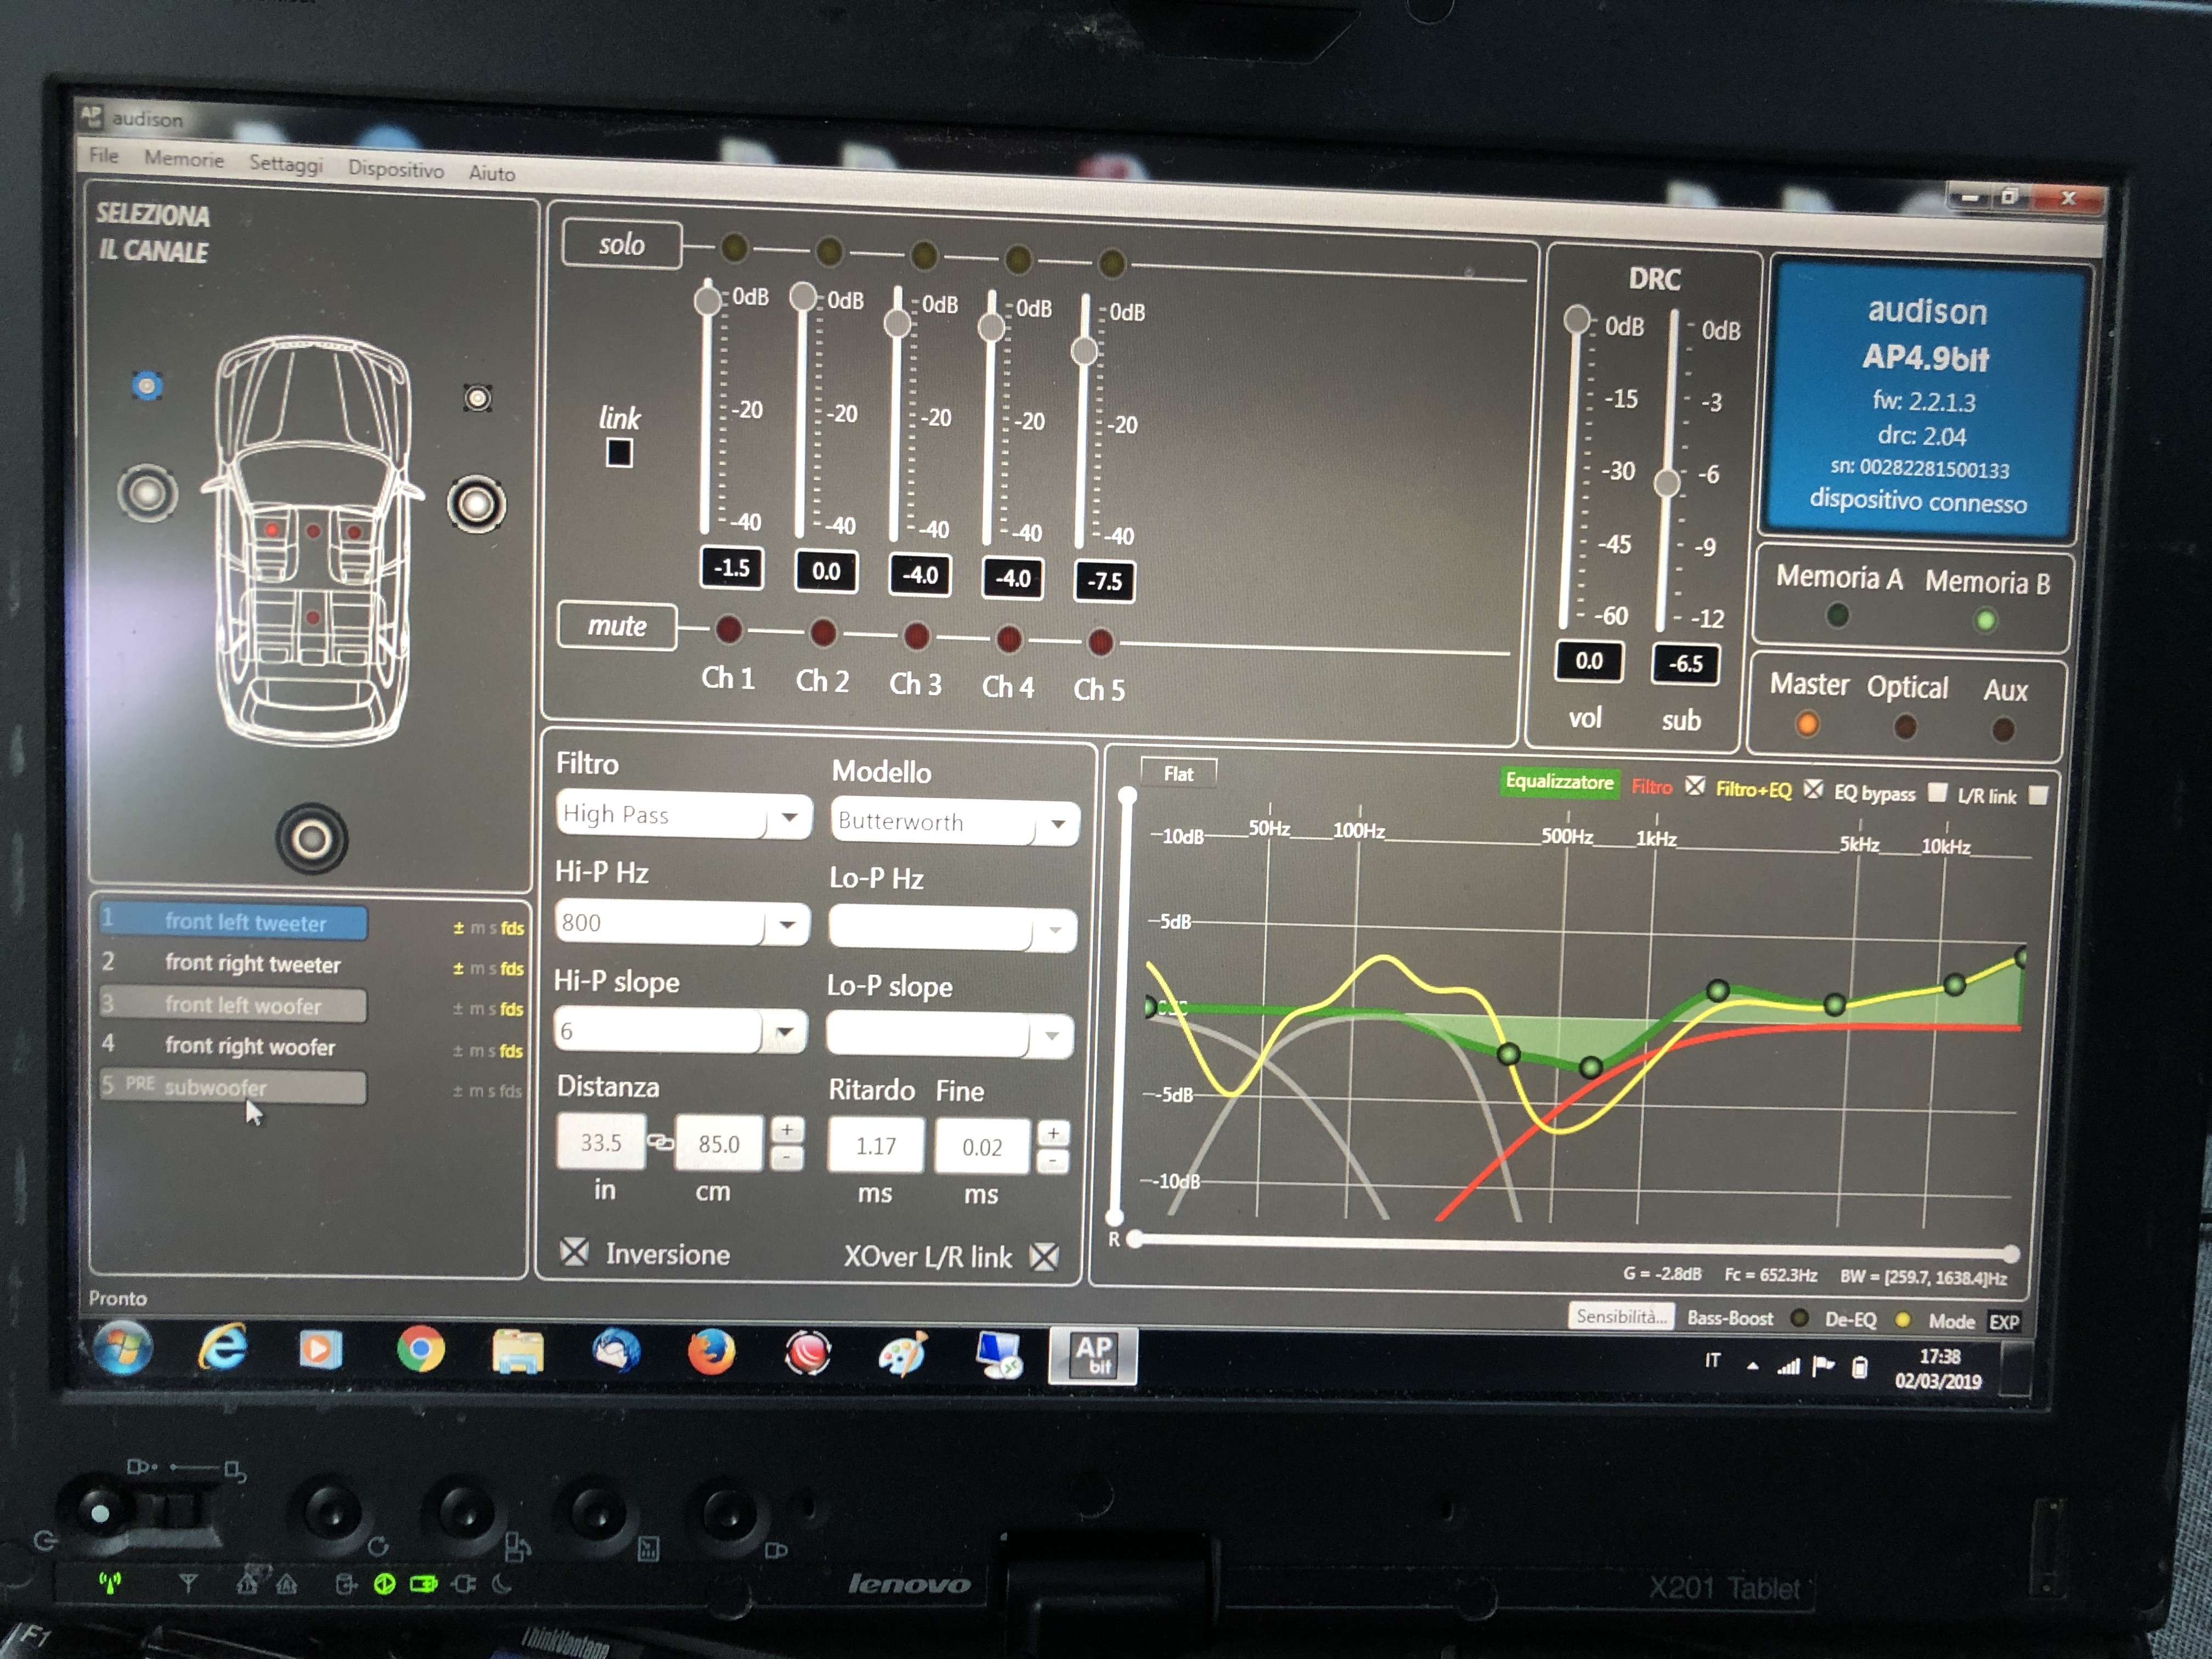The height and width of the screenshot is (1659, 2212).
Task: Select the front right woofer speaker icon
Action: tap(476, 504)
